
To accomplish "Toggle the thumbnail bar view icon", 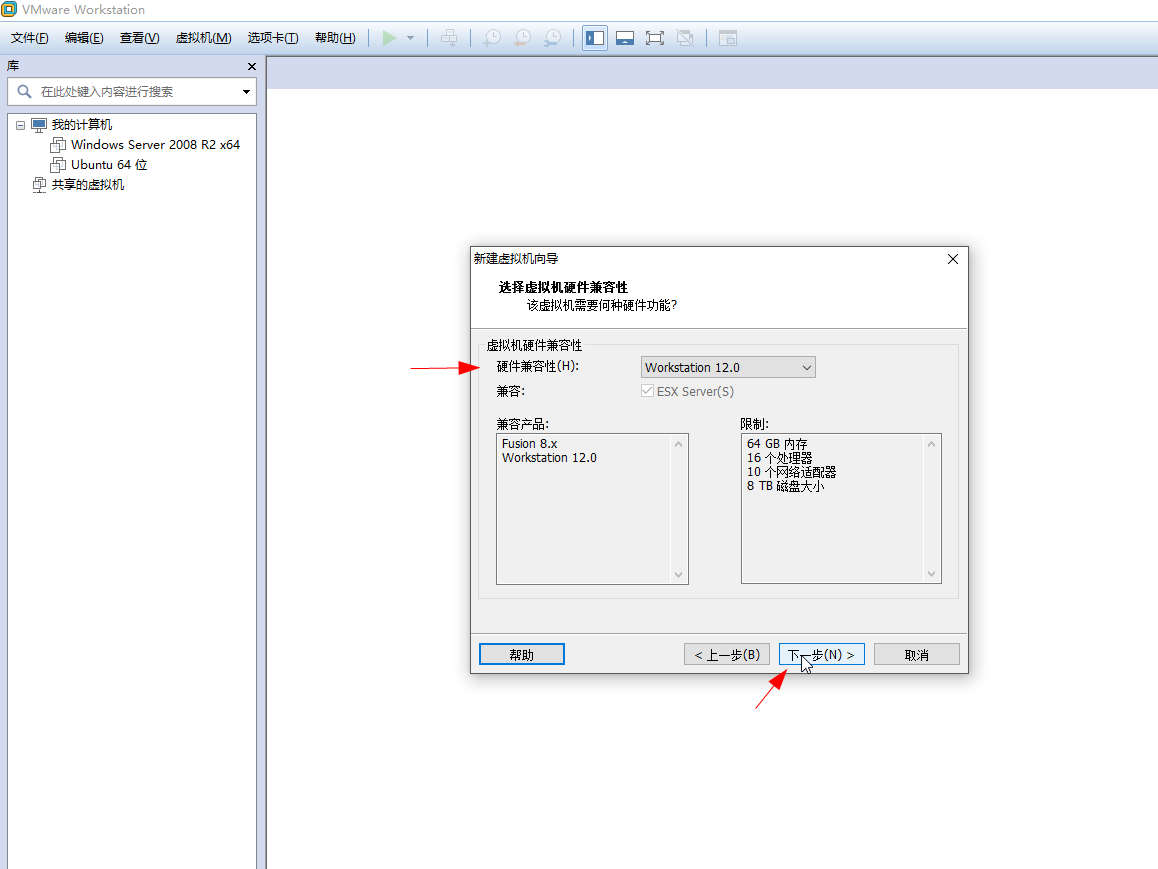I will tap(625, 38).
